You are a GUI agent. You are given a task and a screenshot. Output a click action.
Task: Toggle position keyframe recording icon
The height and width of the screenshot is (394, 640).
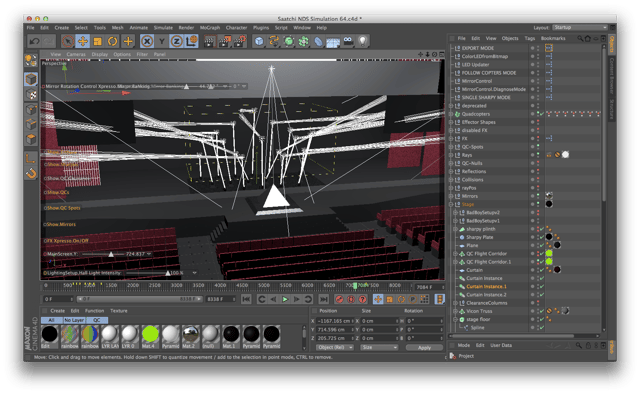(x=378, y=299)
